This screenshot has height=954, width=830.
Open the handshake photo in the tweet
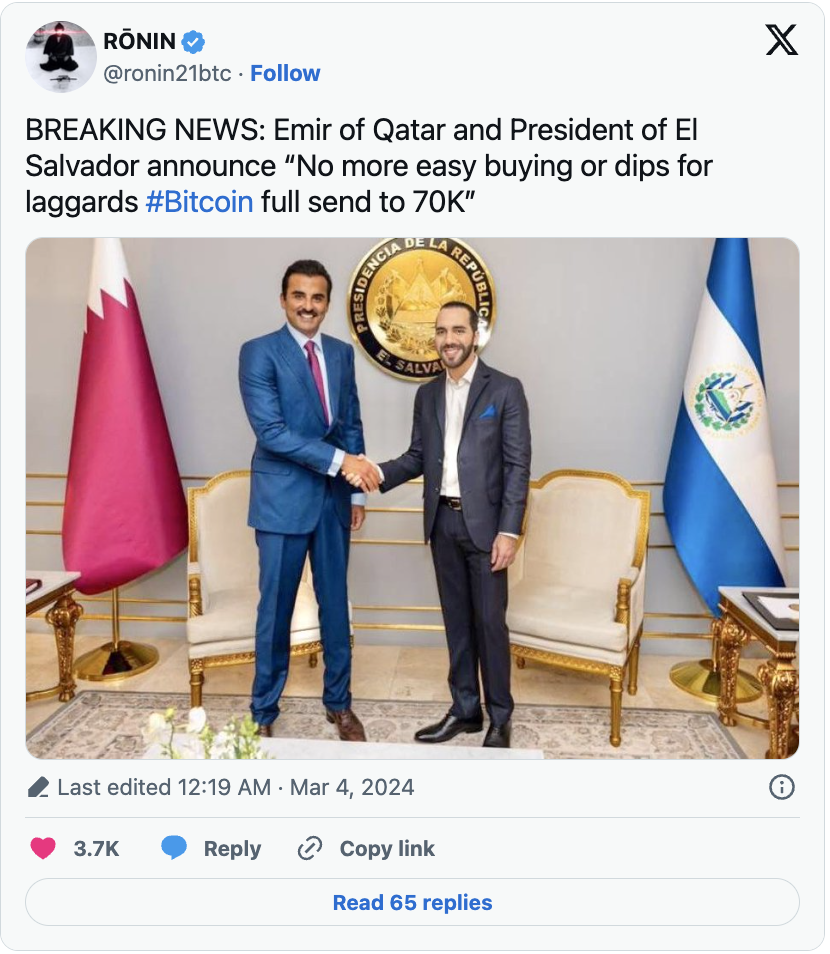tap(412, 497)
